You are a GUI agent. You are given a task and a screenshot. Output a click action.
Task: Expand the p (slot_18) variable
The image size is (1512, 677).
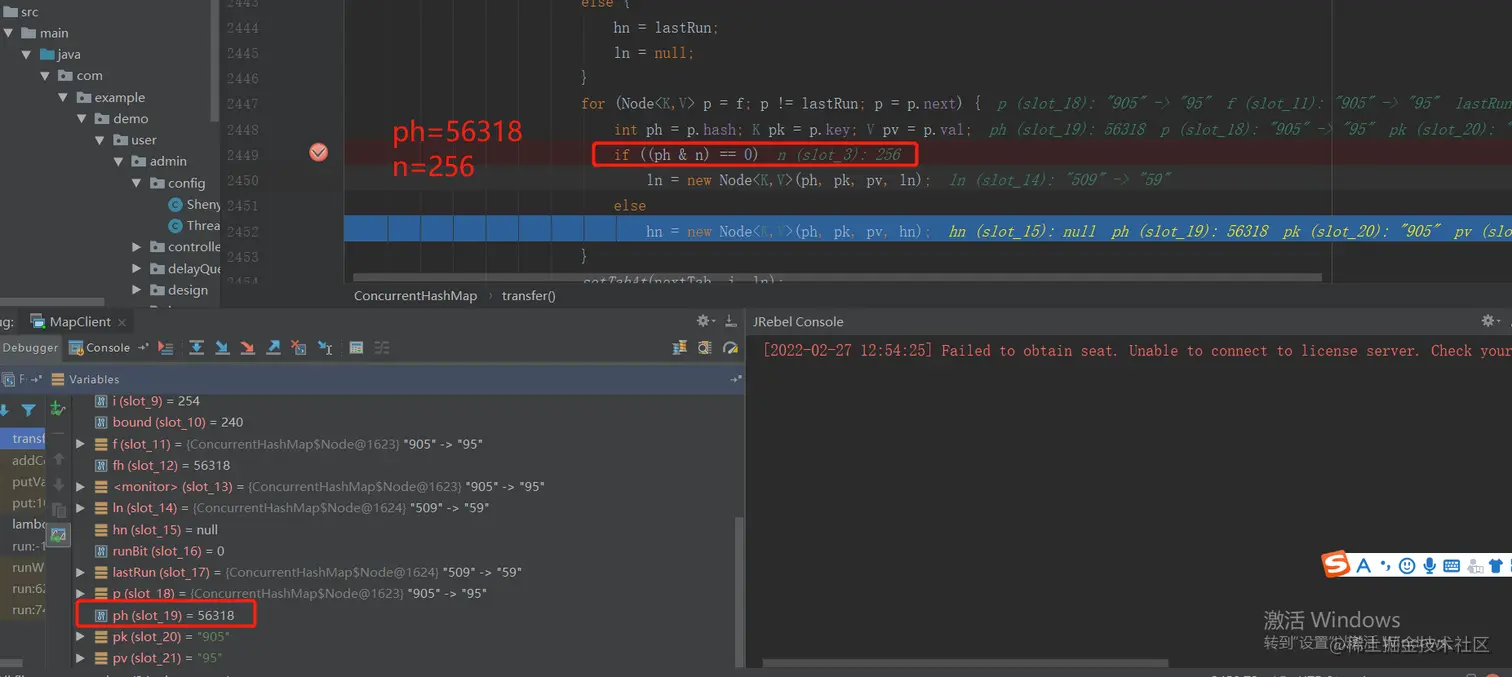[x=81, y=593]
